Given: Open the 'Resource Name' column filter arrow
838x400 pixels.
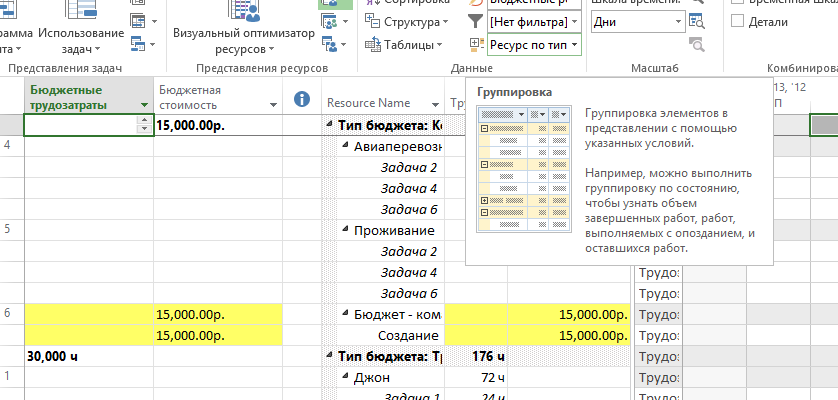Looking at the screenshot, I should coord(435,104).
